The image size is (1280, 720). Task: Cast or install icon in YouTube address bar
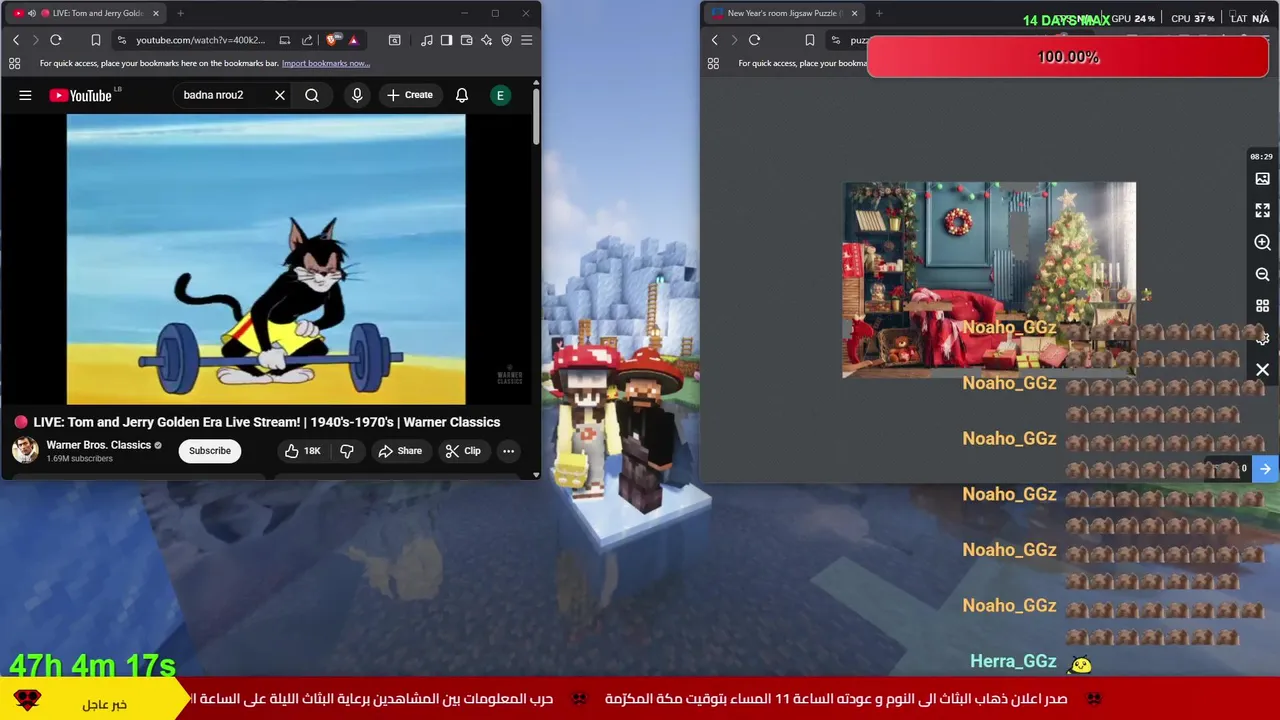285,40
